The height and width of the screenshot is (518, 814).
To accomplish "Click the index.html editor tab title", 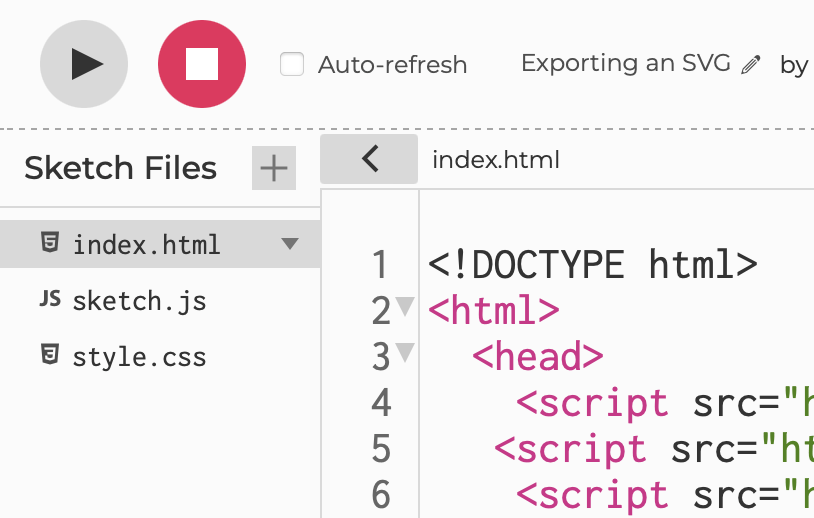I will pos(496,160).
